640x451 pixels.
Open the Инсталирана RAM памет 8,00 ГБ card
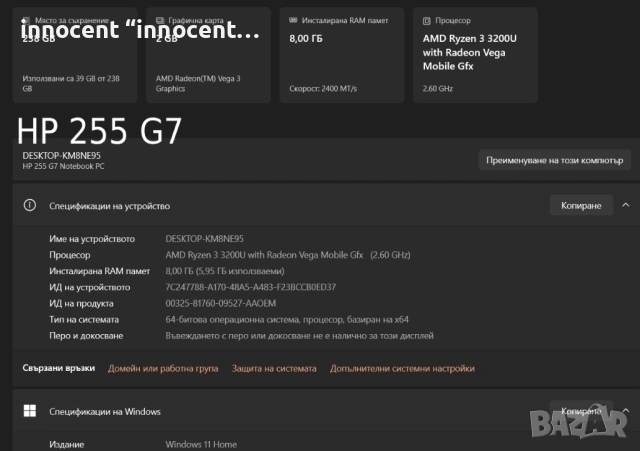point(342,55)
